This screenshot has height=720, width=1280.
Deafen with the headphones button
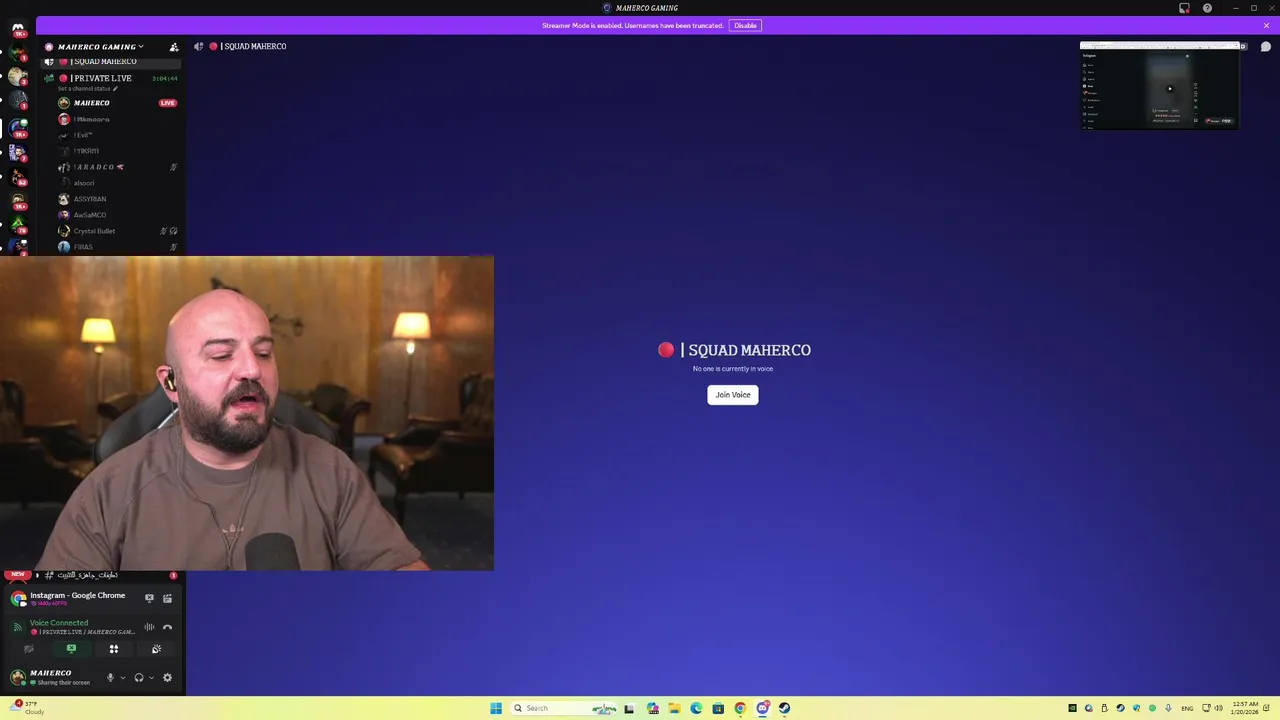click(139, 678)
